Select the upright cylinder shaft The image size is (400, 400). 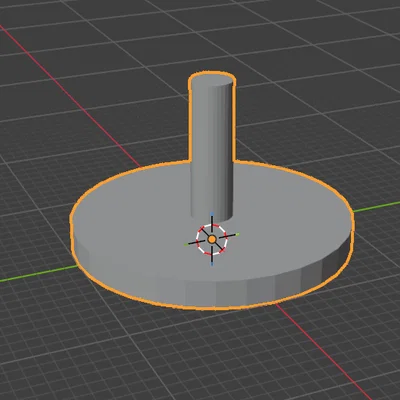point(211,148)
